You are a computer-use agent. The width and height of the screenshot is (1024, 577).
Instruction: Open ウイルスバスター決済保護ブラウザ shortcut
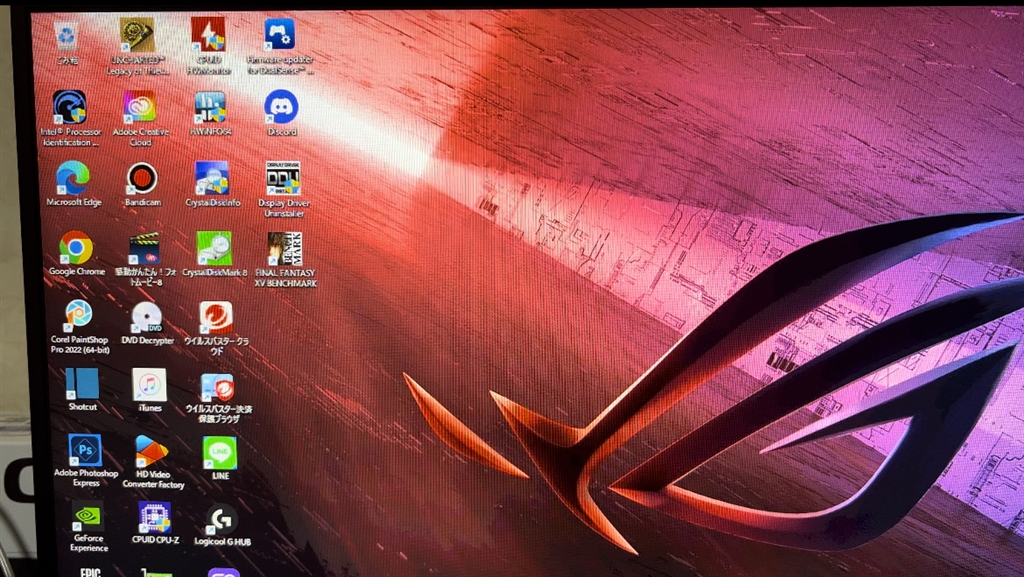click(x=217, y=387)
